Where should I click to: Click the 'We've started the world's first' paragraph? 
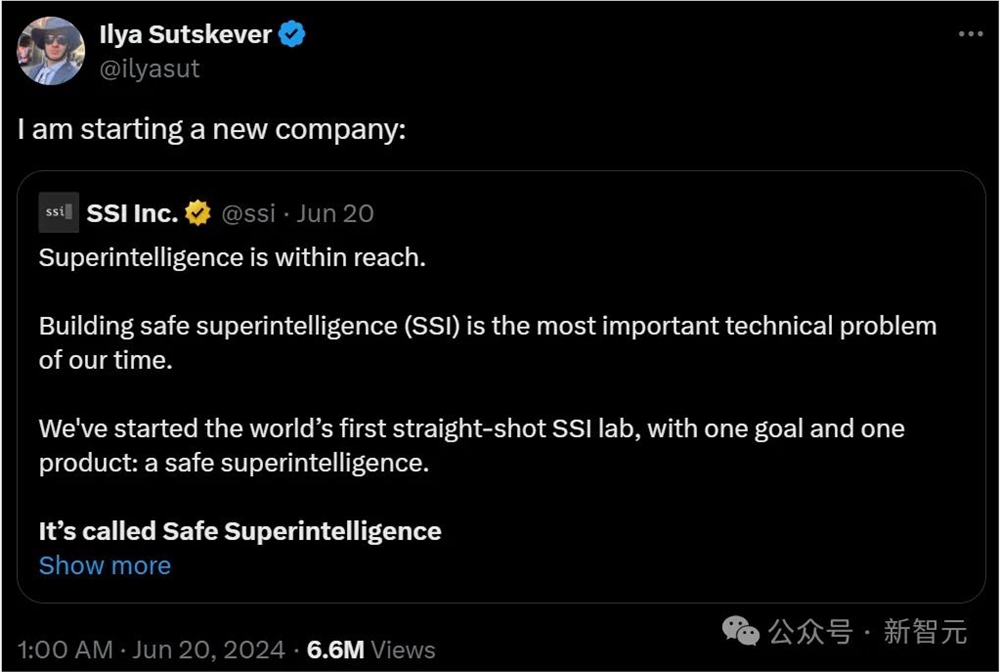click(x=471, y=430)
